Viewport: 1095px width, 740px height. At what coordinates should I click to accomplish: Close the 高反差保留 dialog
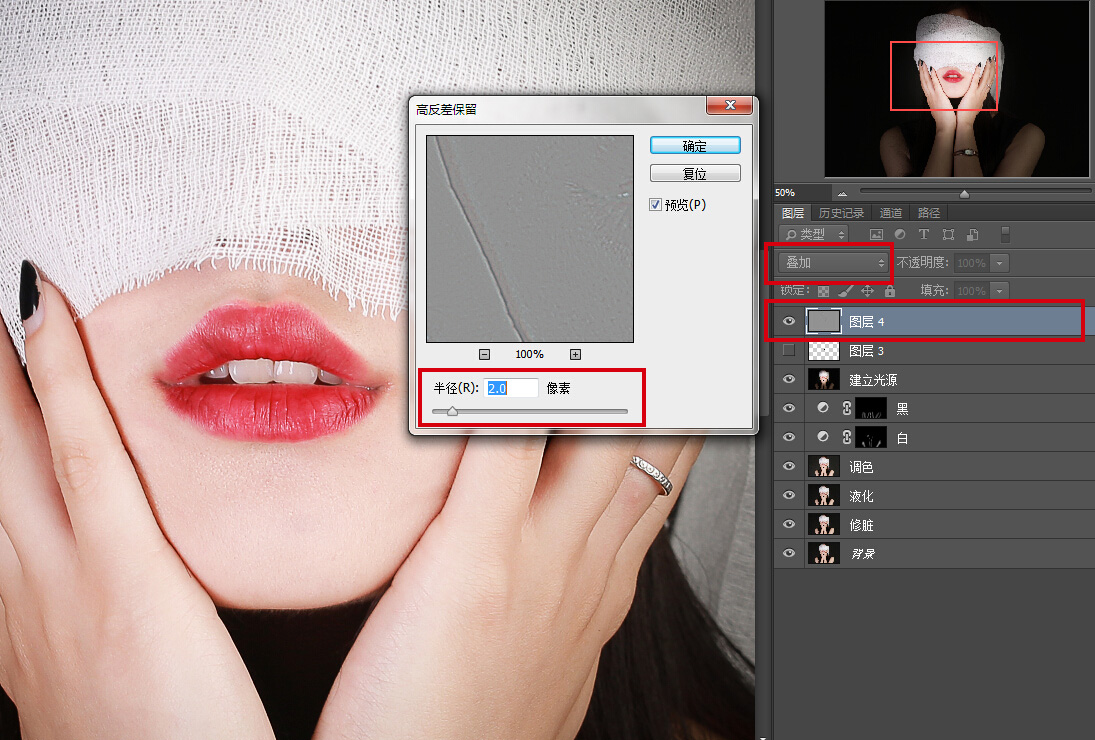click(730, 105)
